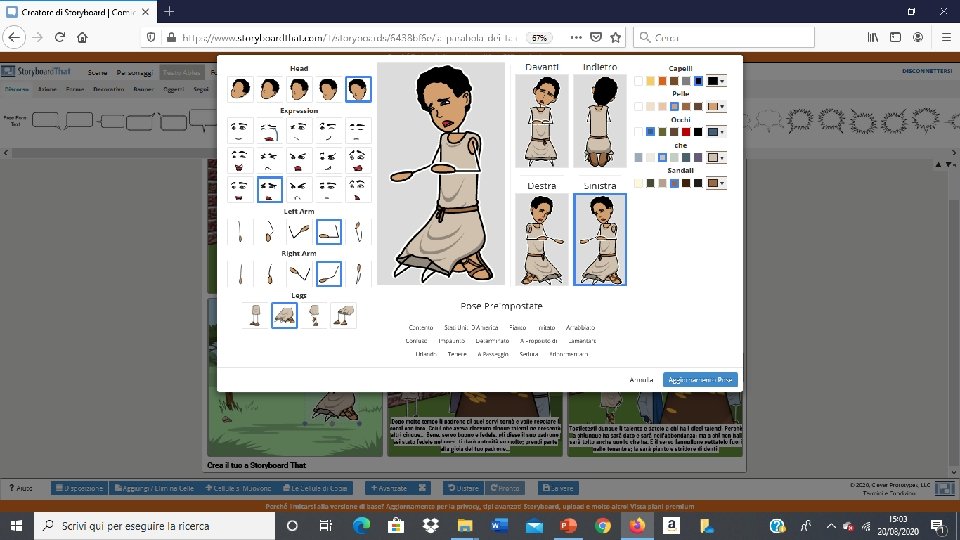
Task: Expand the tunic color dropdown above Sandali
Action: 716,157
